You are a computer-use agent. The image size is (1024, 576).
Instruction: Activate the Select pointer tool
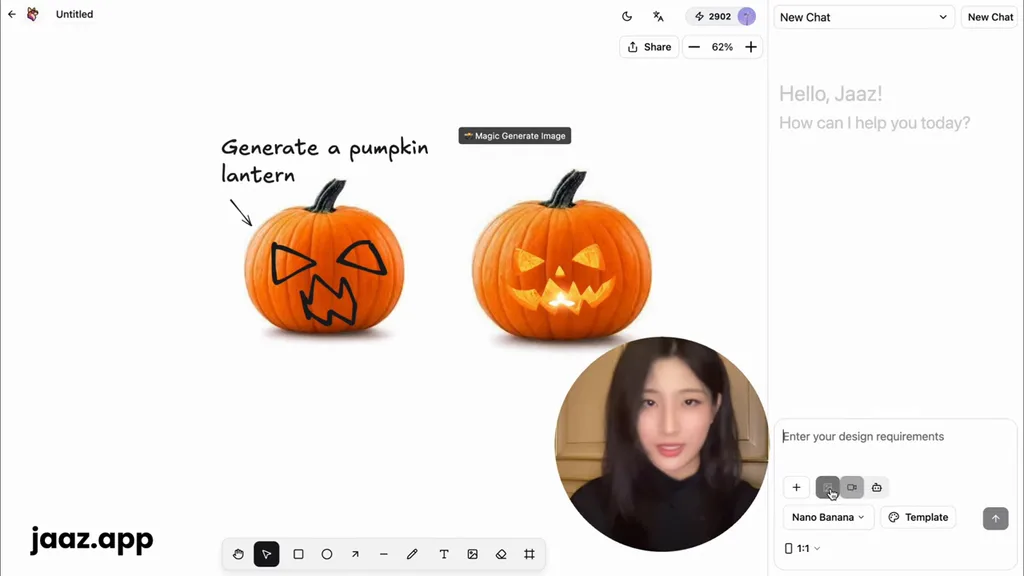266,554
